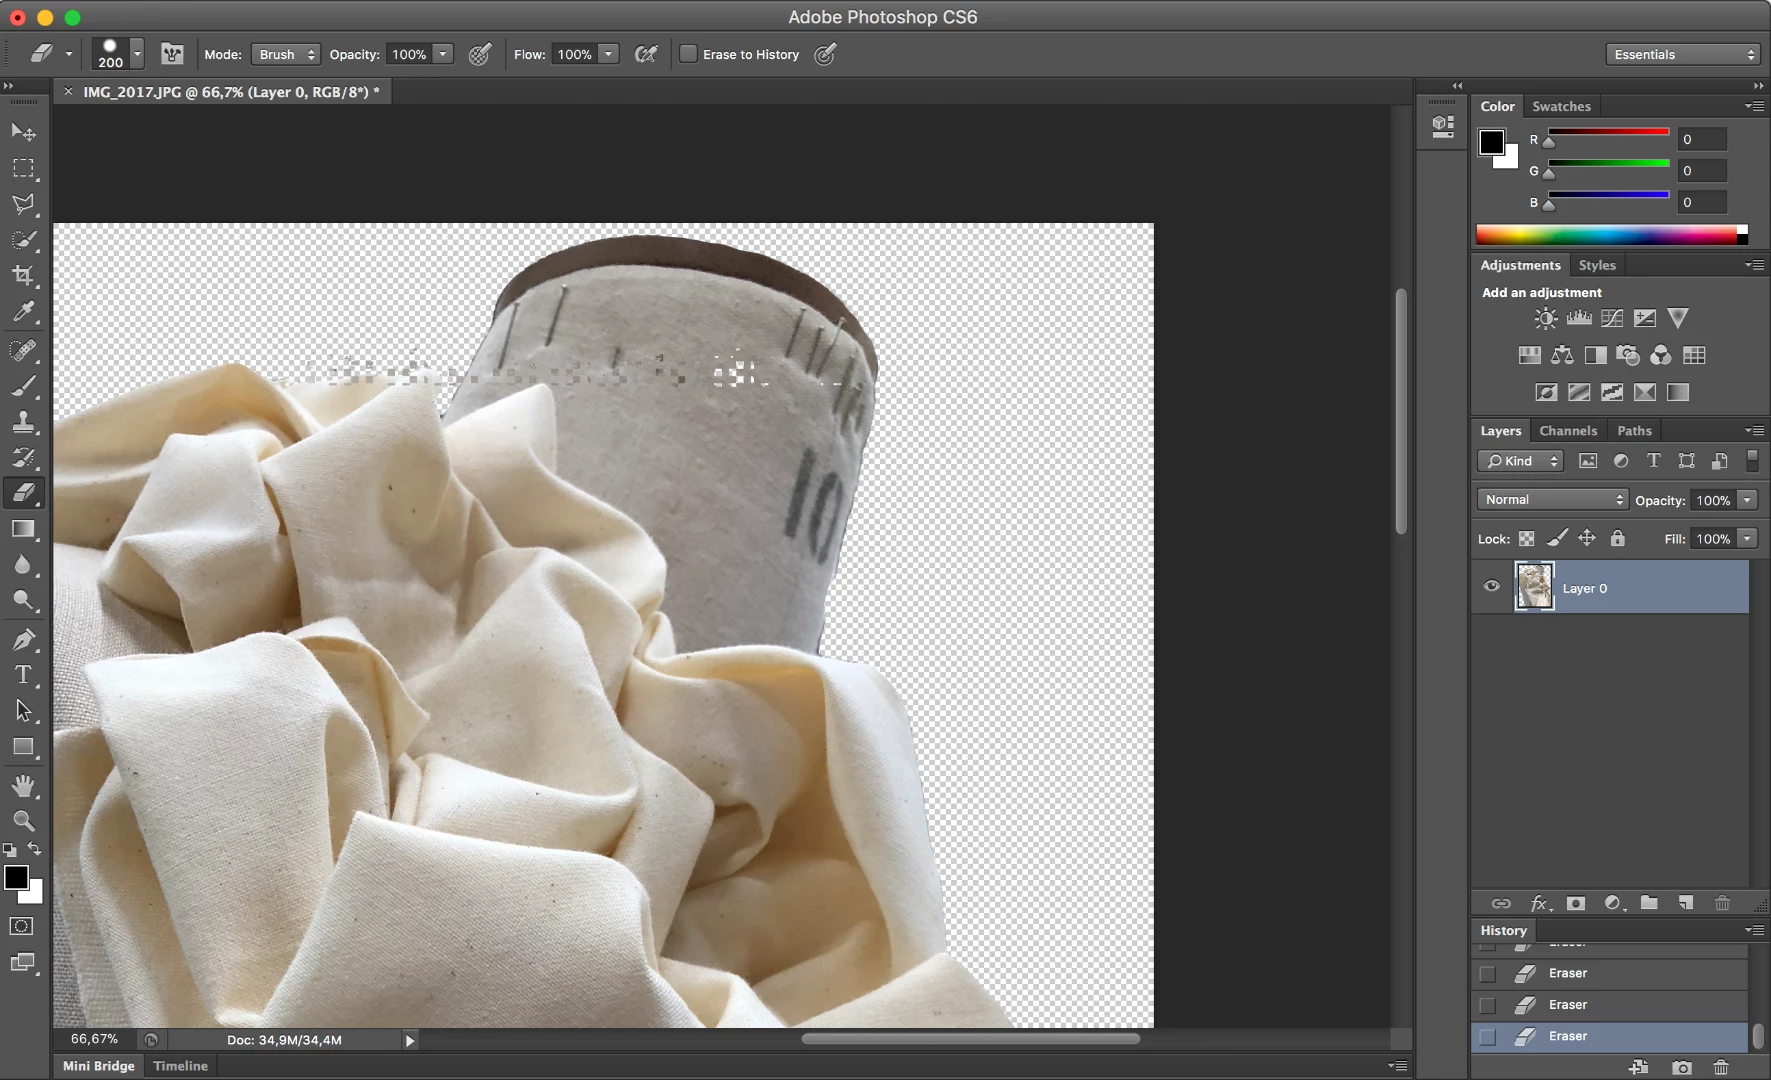Switch to the Styles tab
The width and height of the screenshot is (1771, 1080).
(1597, 265)
